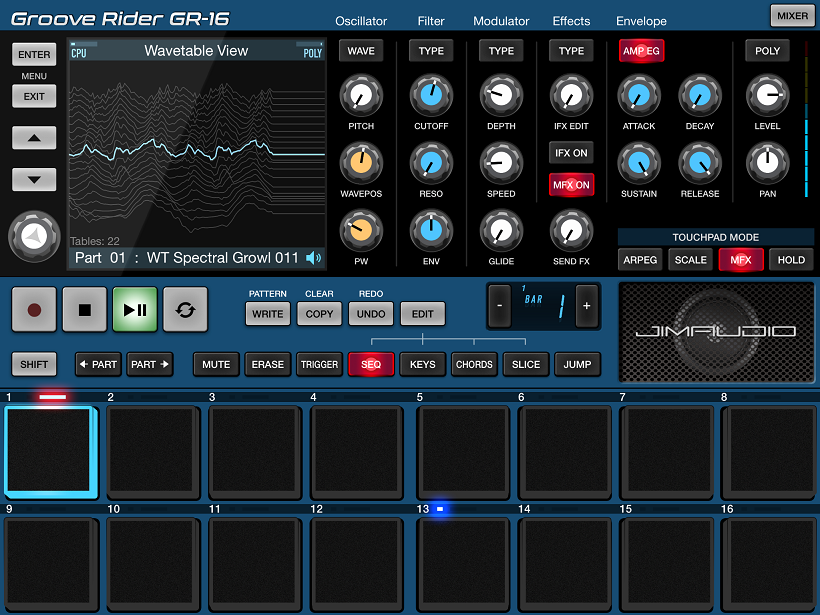Click the RELEASE knob
820x615 pixels.
pyautogui.click(x=700, y=163)
